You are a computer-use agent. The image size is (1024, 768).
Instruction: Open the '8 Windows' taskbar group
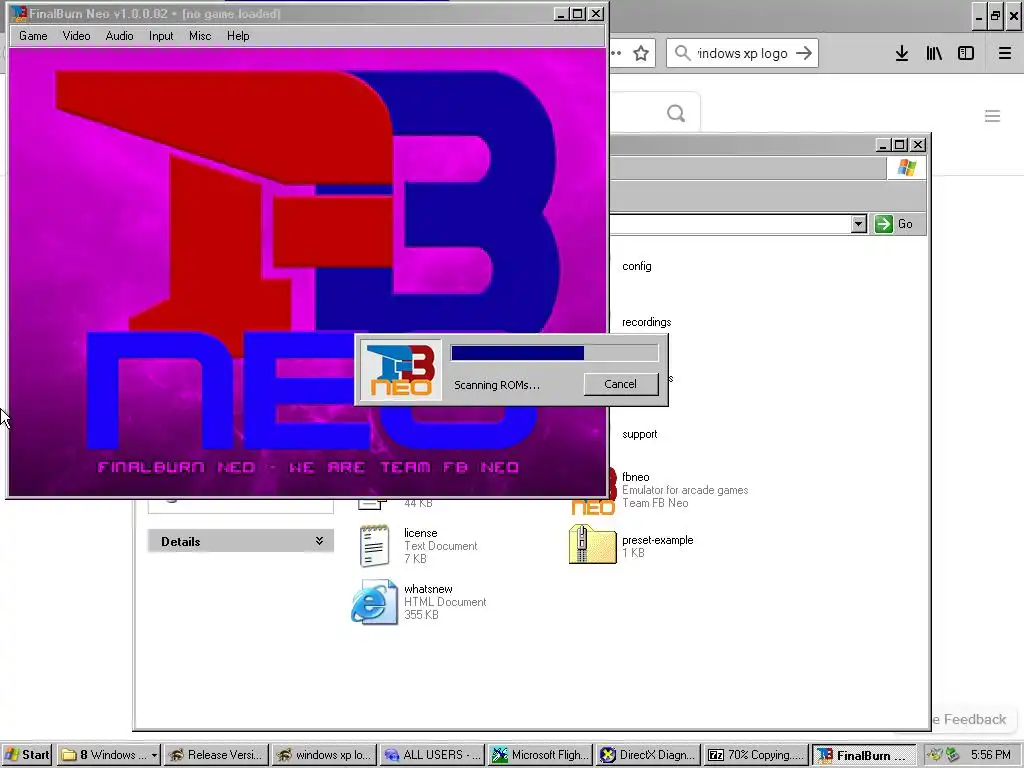(108, 755)
